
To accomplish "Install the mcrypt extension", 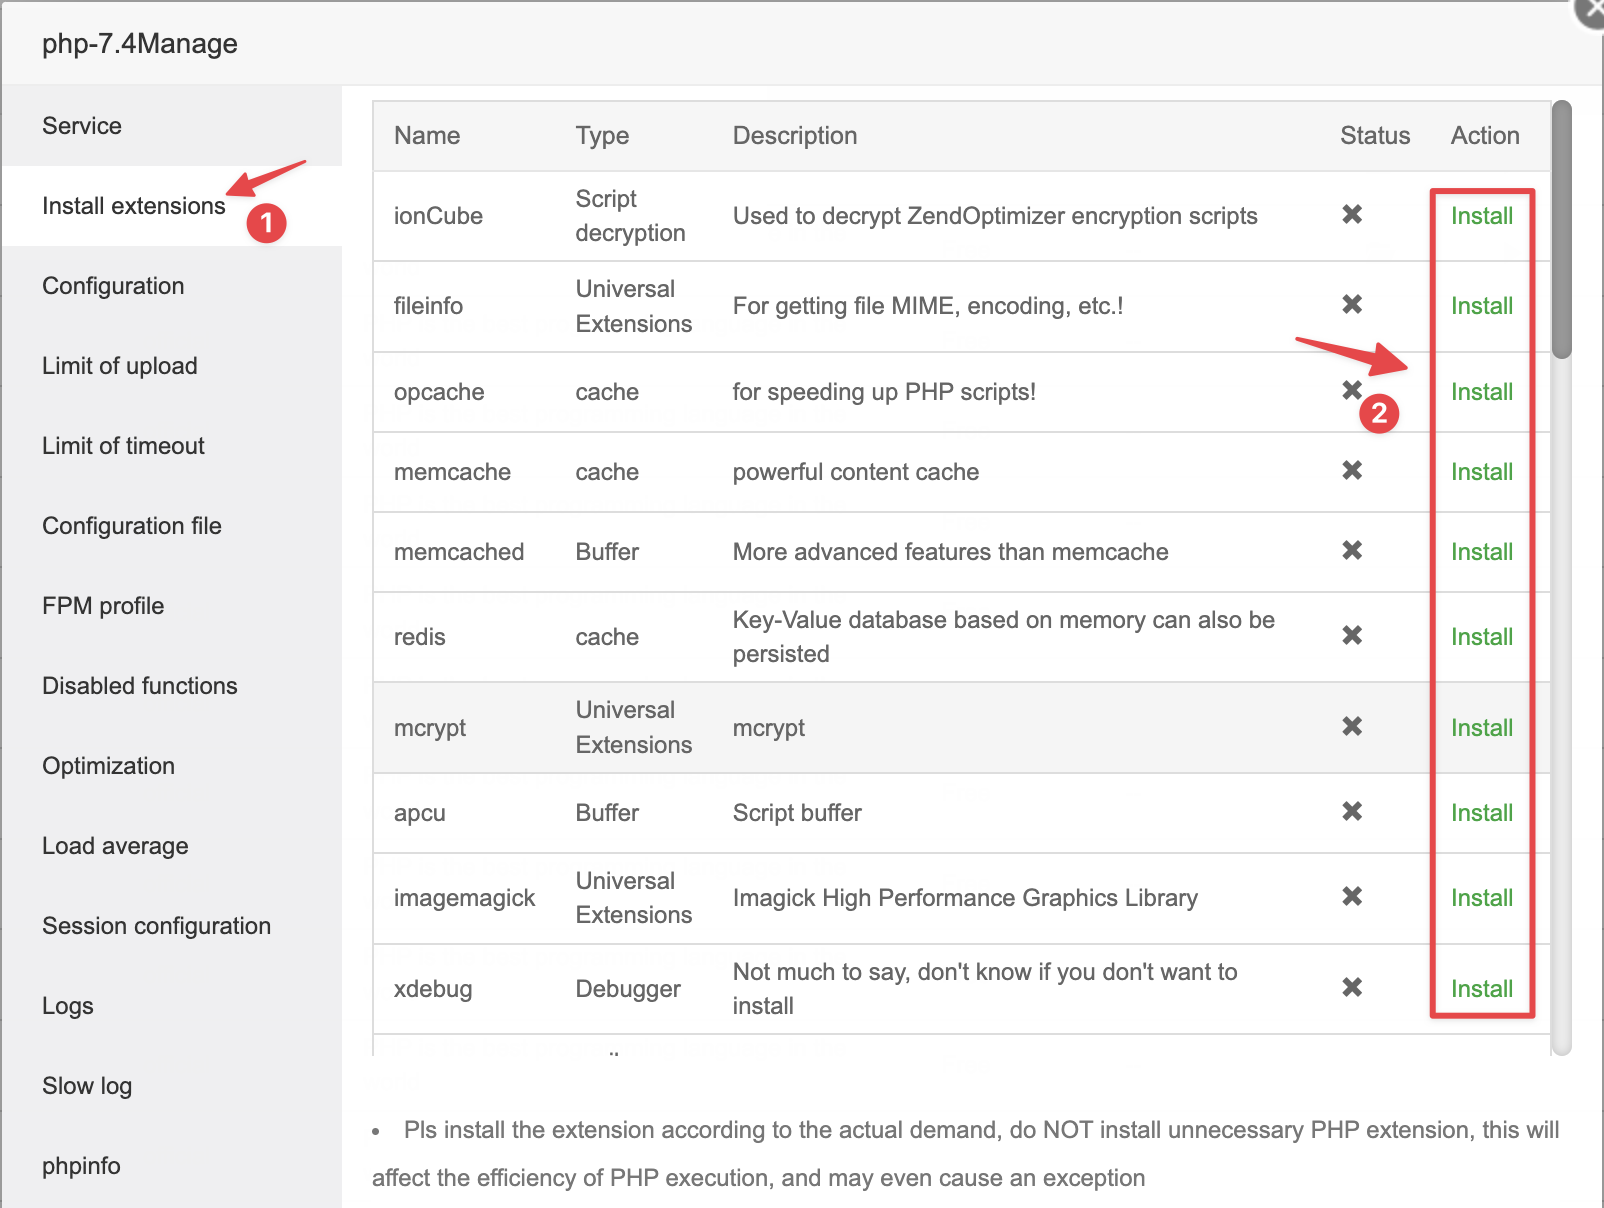I will (x=1482, y=728).
